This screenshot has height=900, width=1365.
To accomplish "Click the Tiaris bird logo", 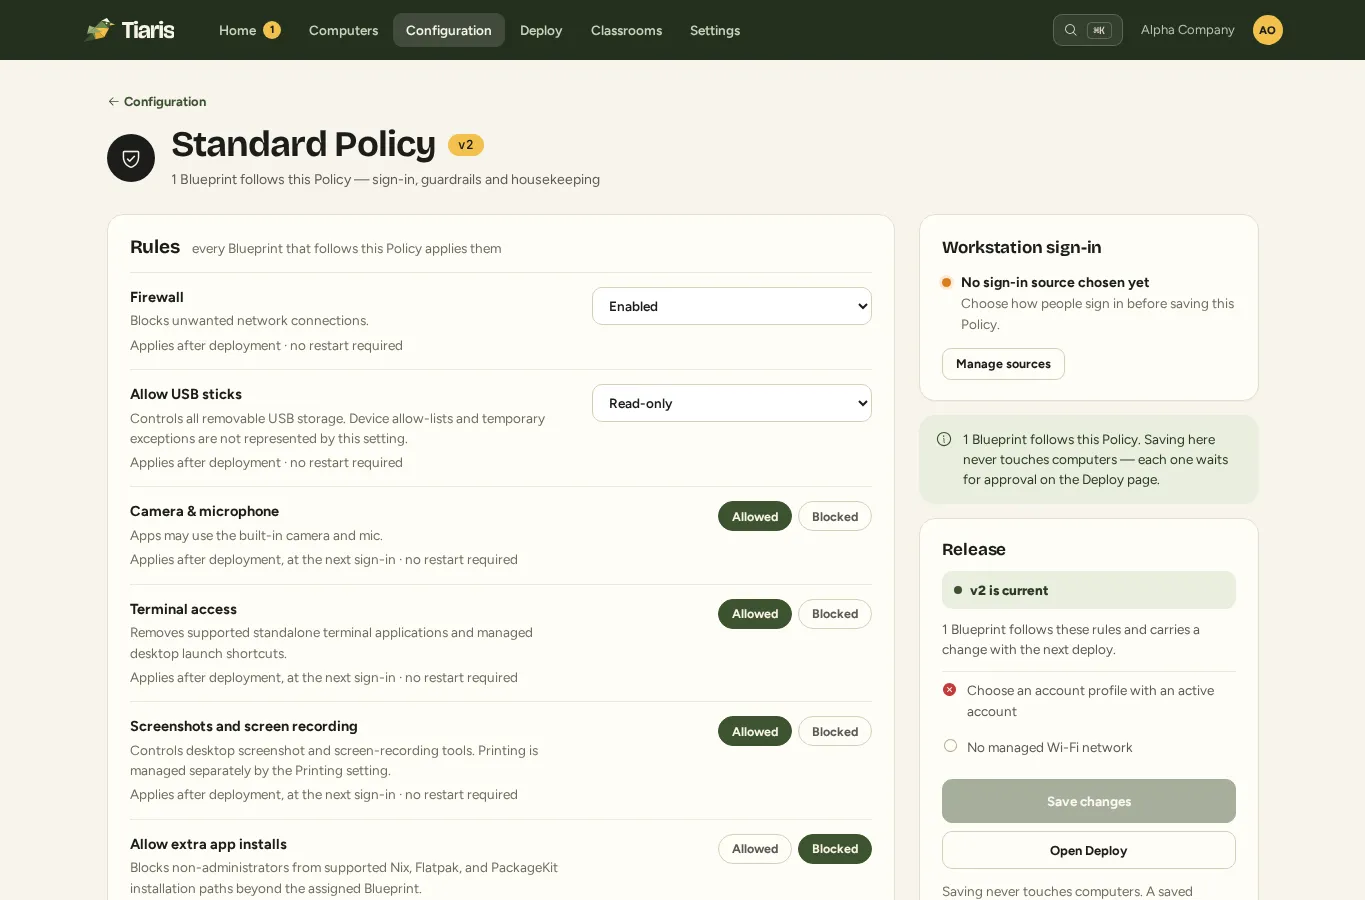I will (100, 30).
